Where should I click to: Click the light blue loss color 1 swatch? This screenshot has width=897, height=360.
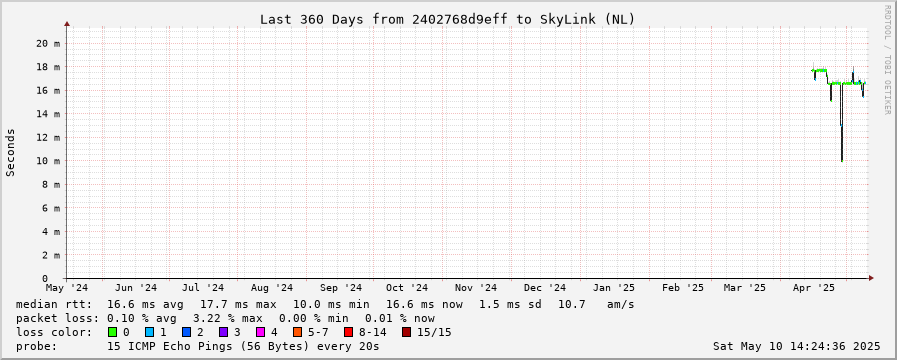coord(149,332)
